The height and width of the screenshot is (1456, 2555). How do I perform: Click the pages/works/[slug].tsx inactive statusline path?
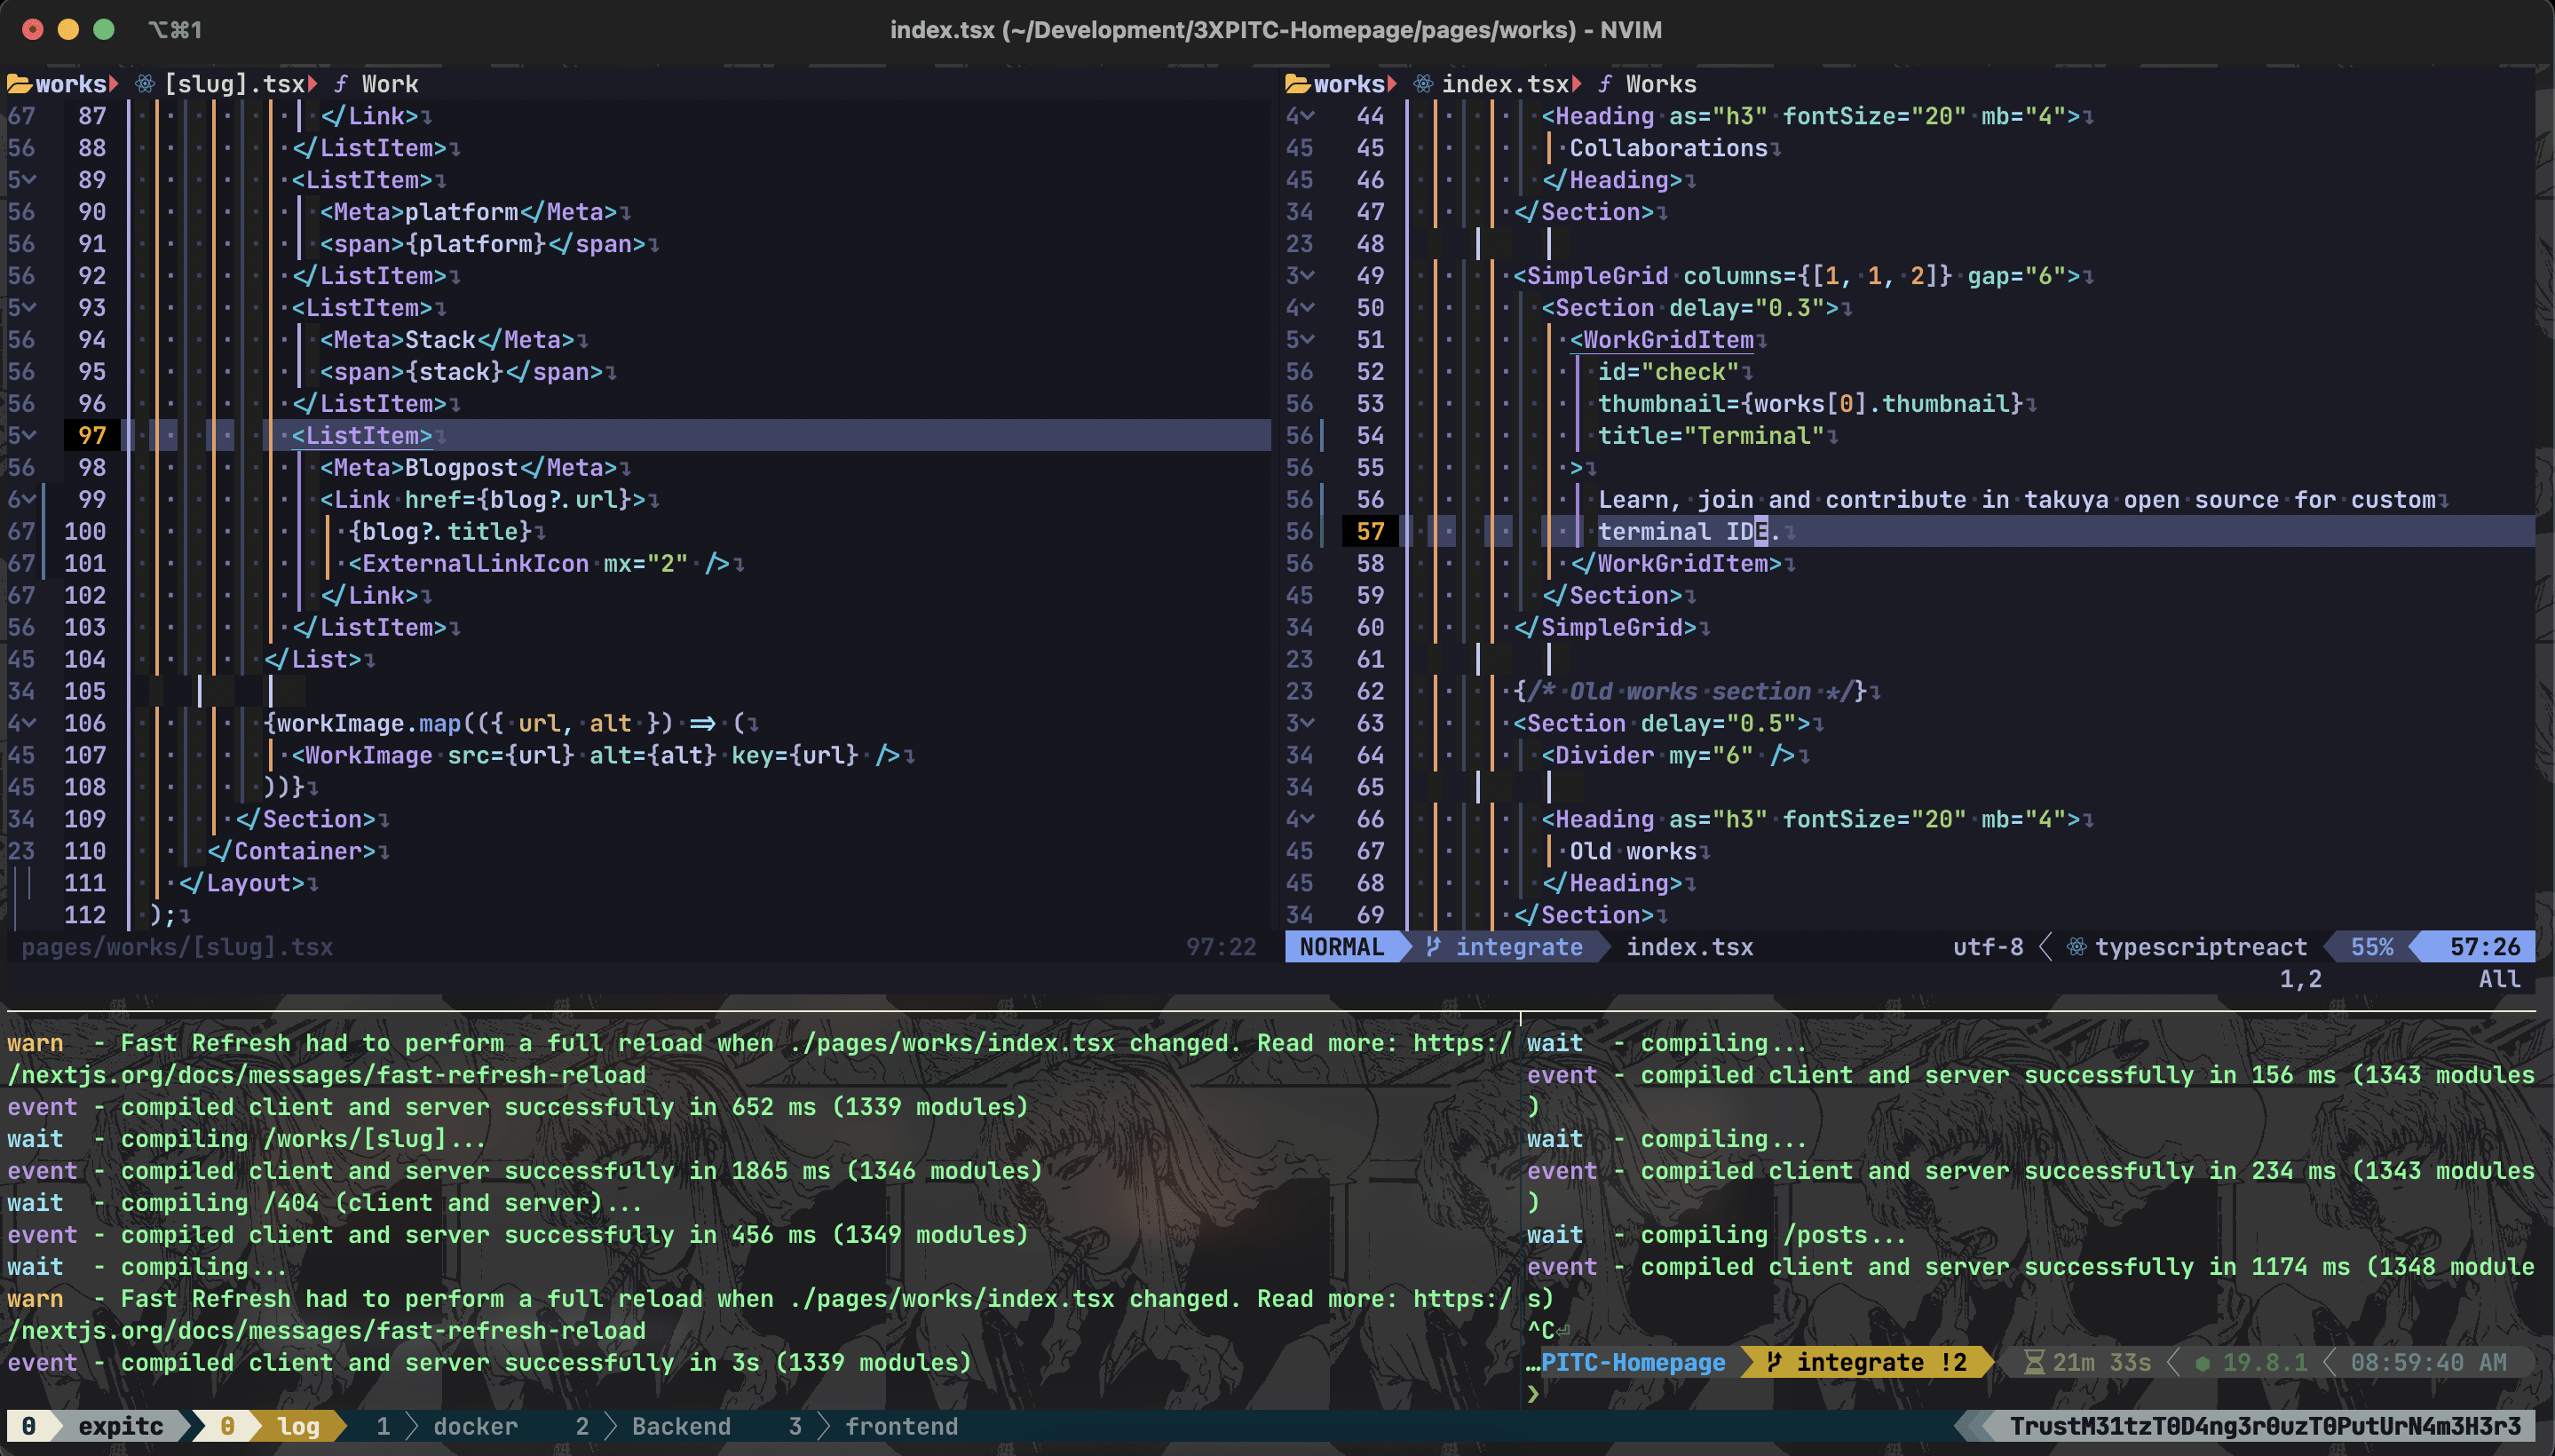[177, 947]
